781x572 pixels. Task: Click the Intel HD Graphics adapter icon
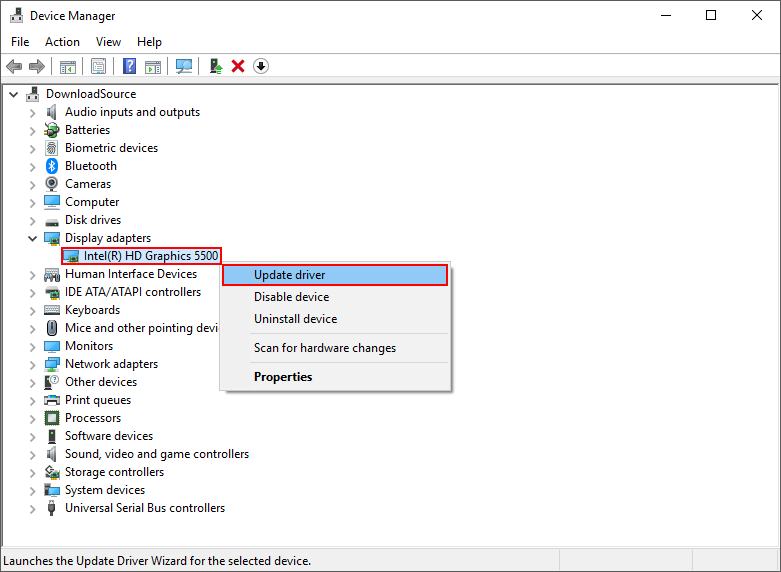click(x=72, y=256)
